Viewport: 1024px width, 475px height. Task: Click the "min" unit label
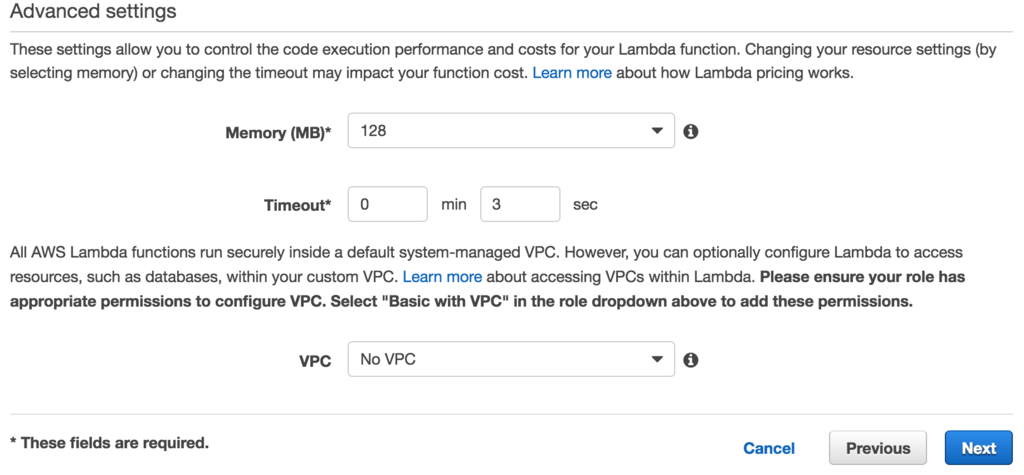click(454, 204)
